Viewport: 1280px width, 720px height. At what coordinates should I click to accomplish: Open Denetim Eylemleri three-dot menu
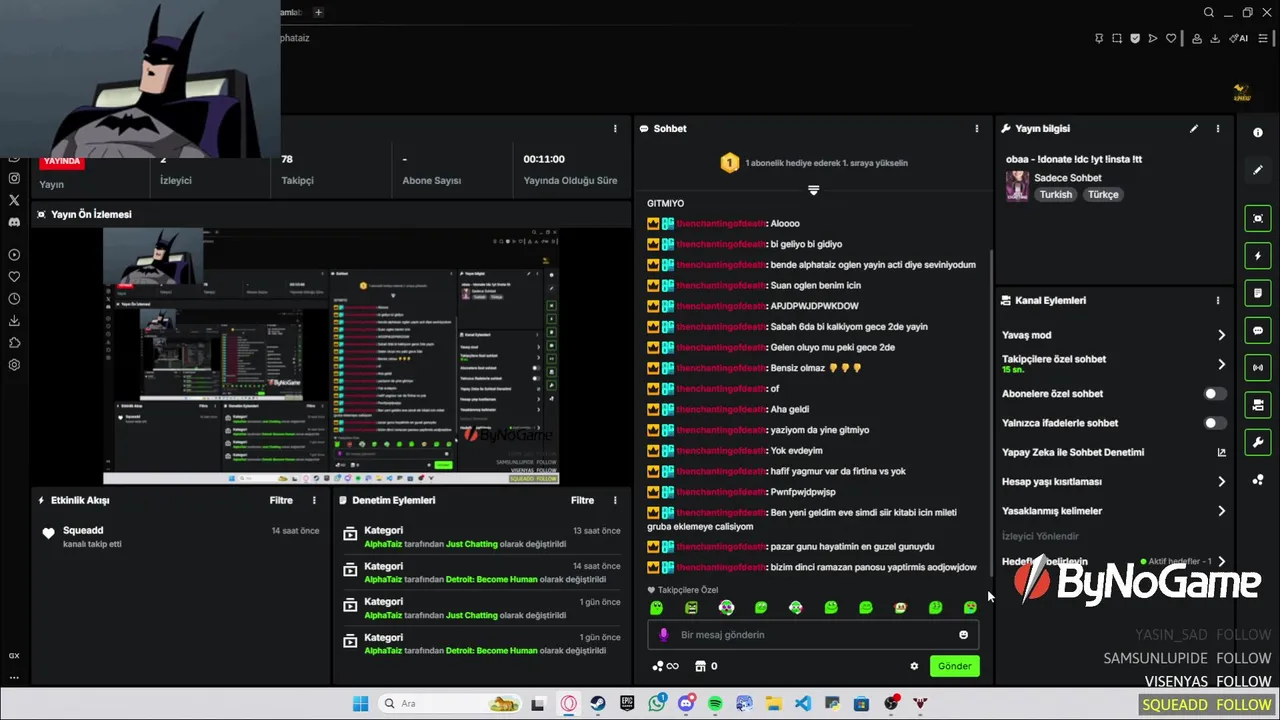(615, 500)
